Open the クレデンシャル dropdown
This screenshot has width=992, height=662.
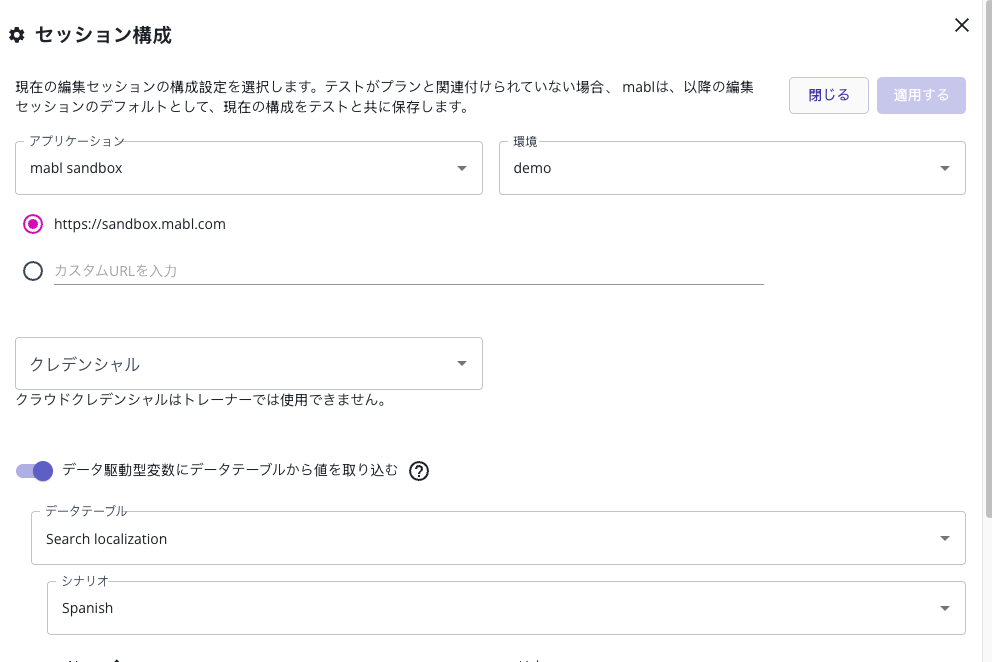coord(249,363)
